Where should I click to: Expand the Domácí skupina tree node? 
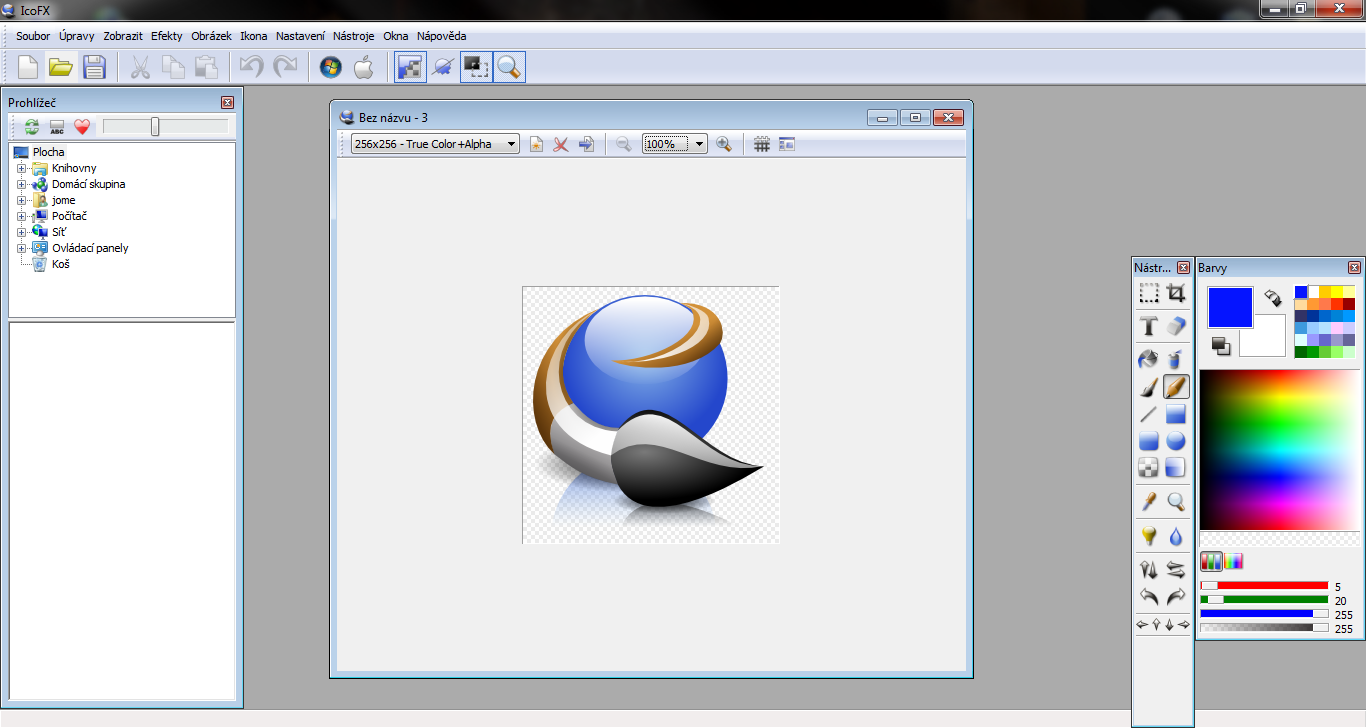tap(22, 184)
